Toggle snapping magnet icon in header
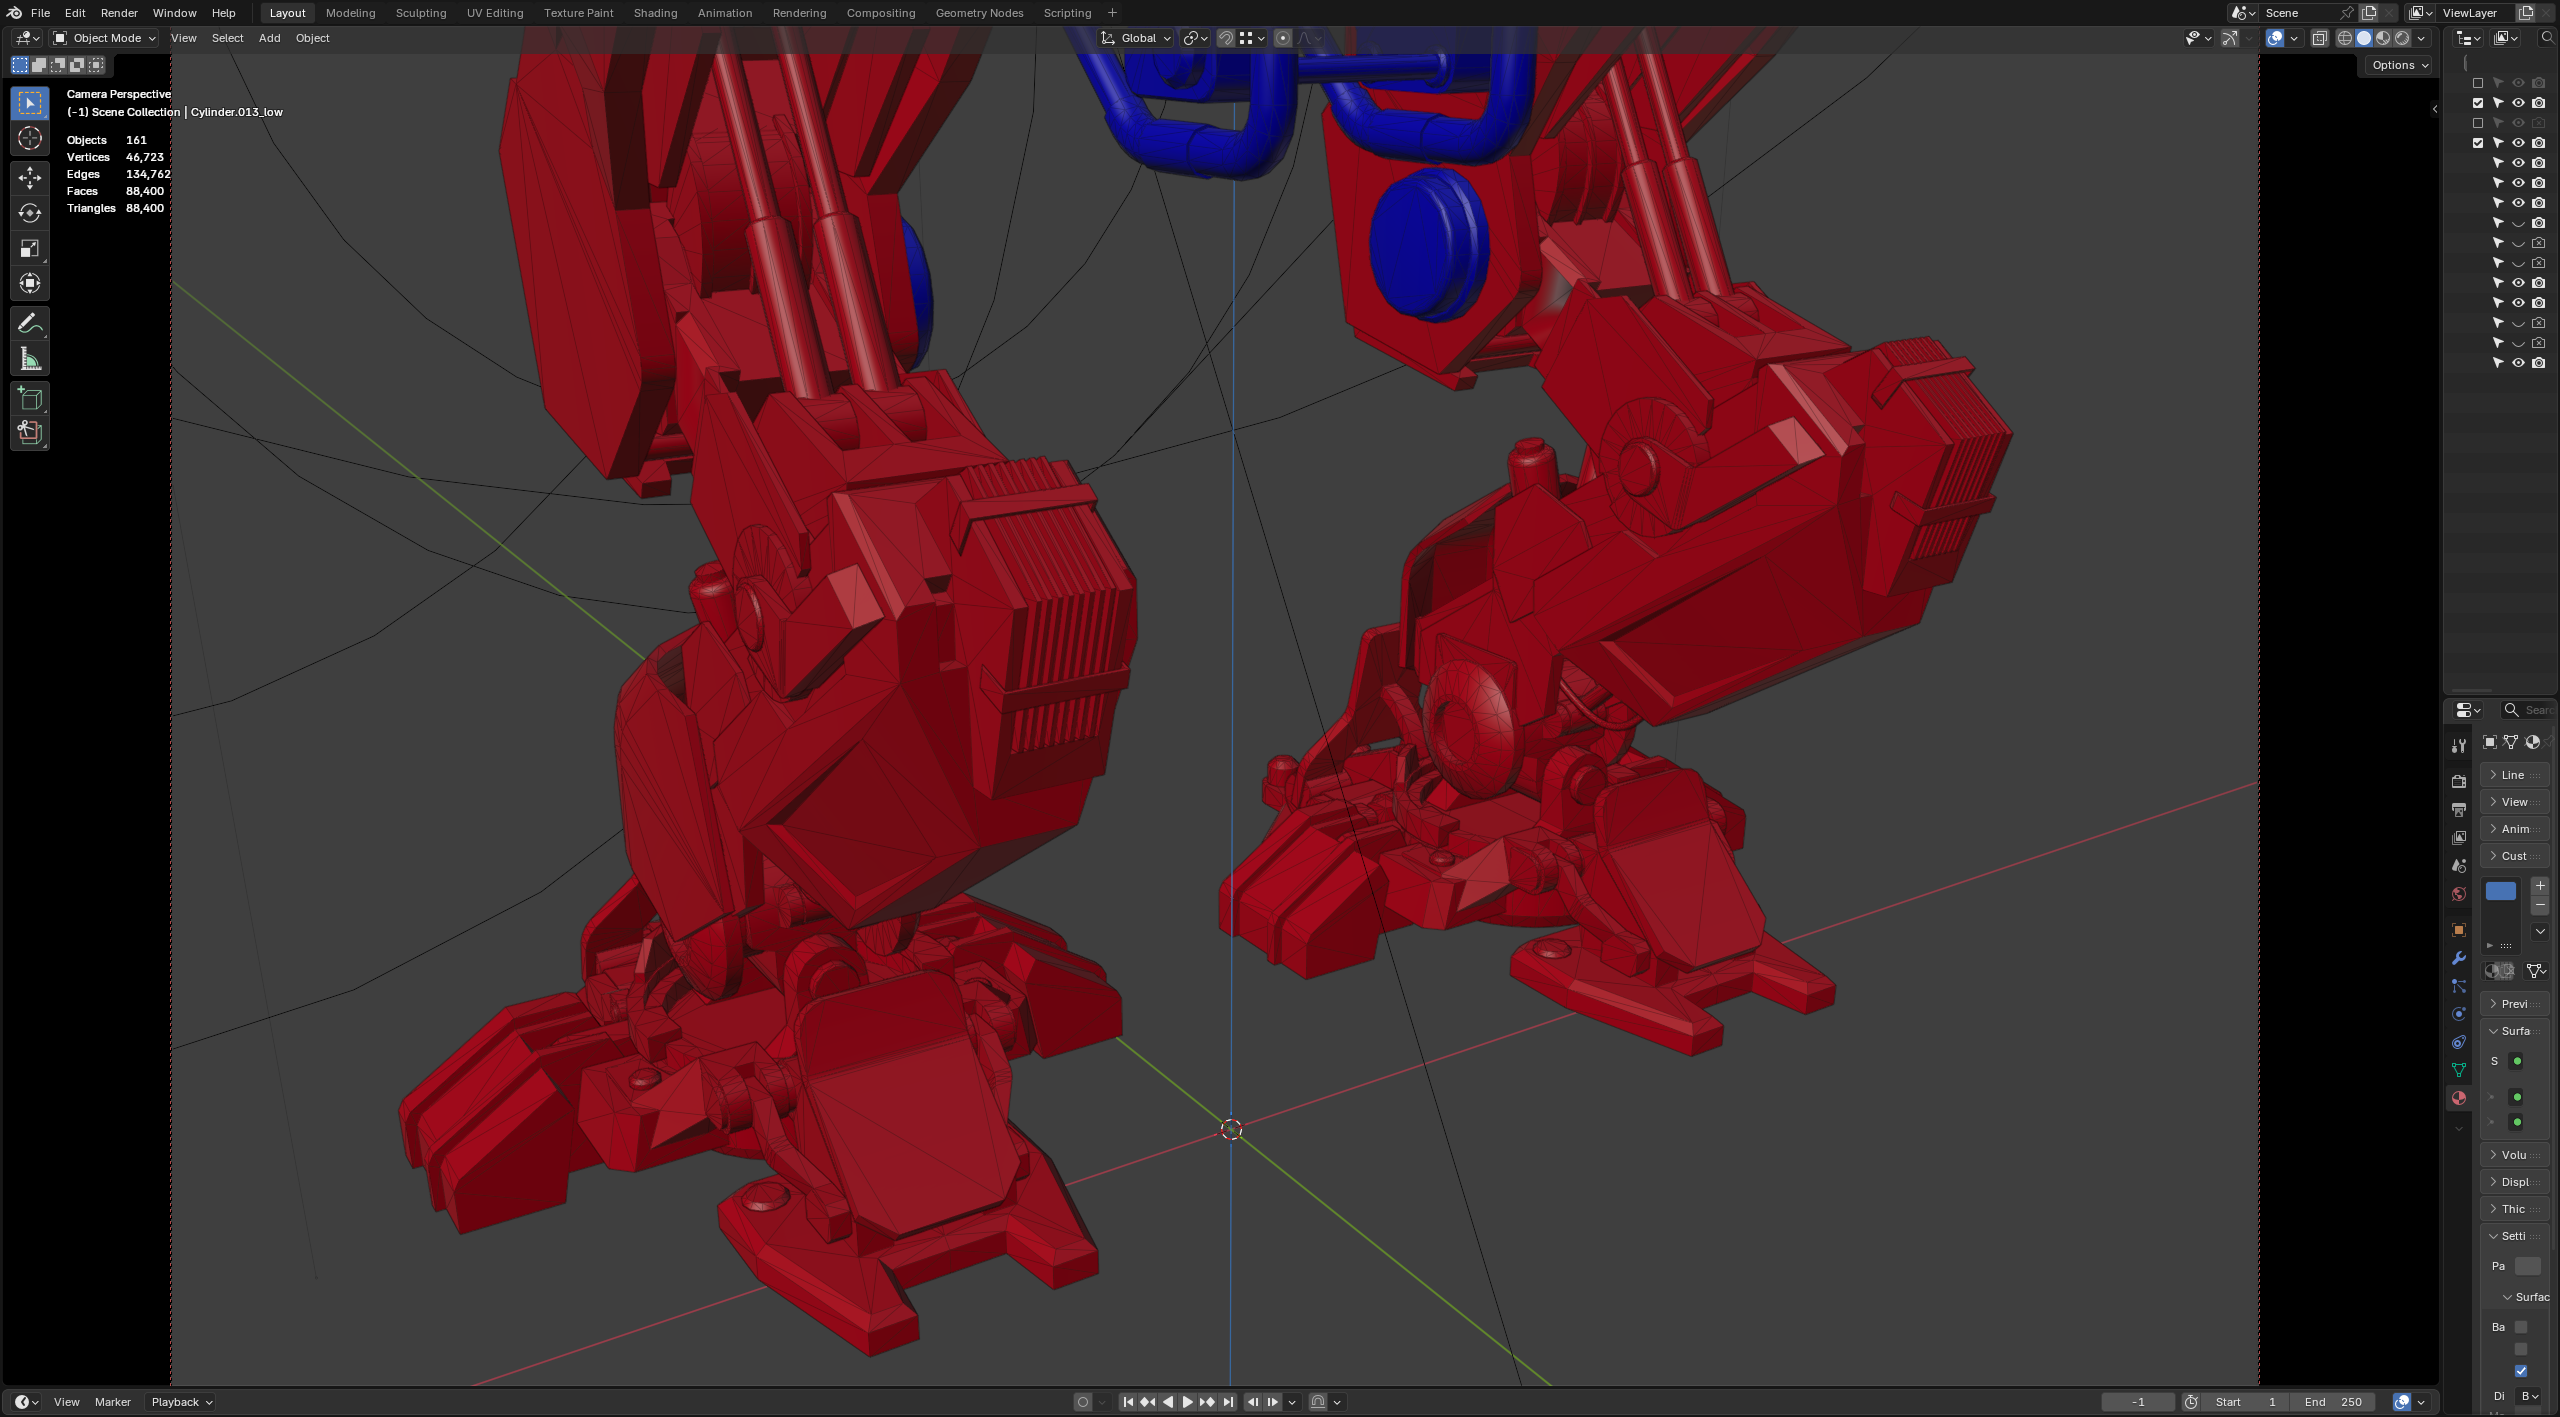Screen dimensions: 2560x1417 tap(1226, 38)
